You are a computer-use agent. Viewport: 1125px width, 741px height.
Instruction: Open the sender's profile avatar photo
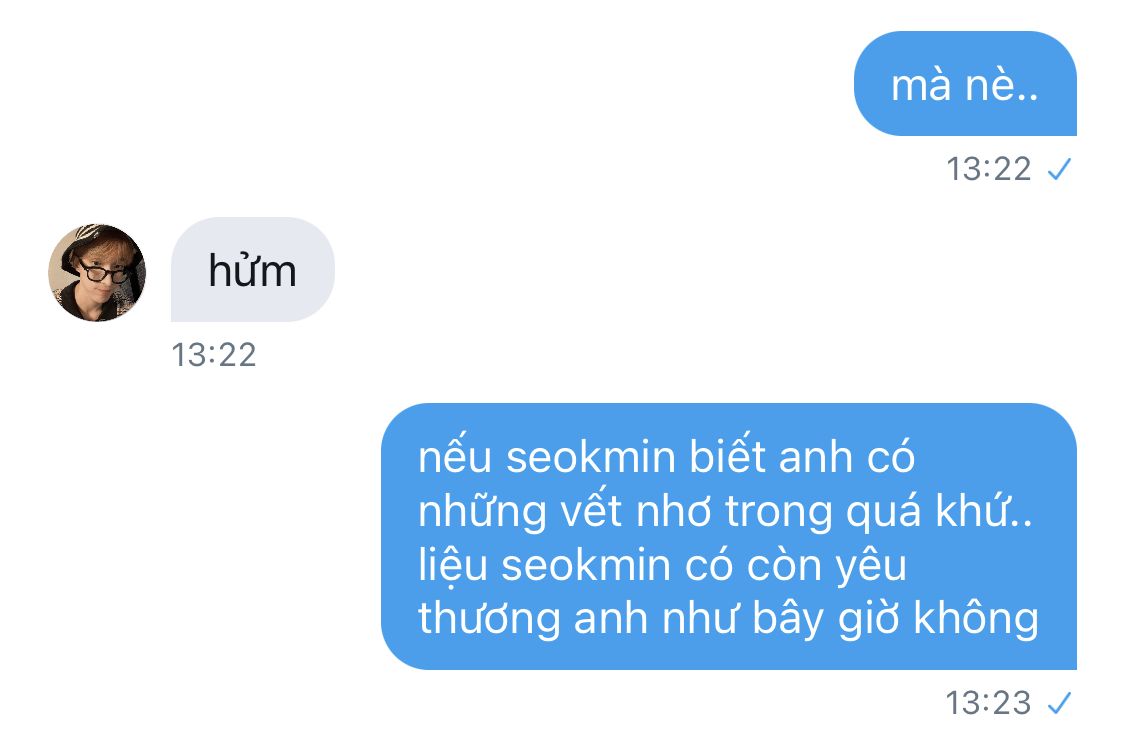[97, 273]
